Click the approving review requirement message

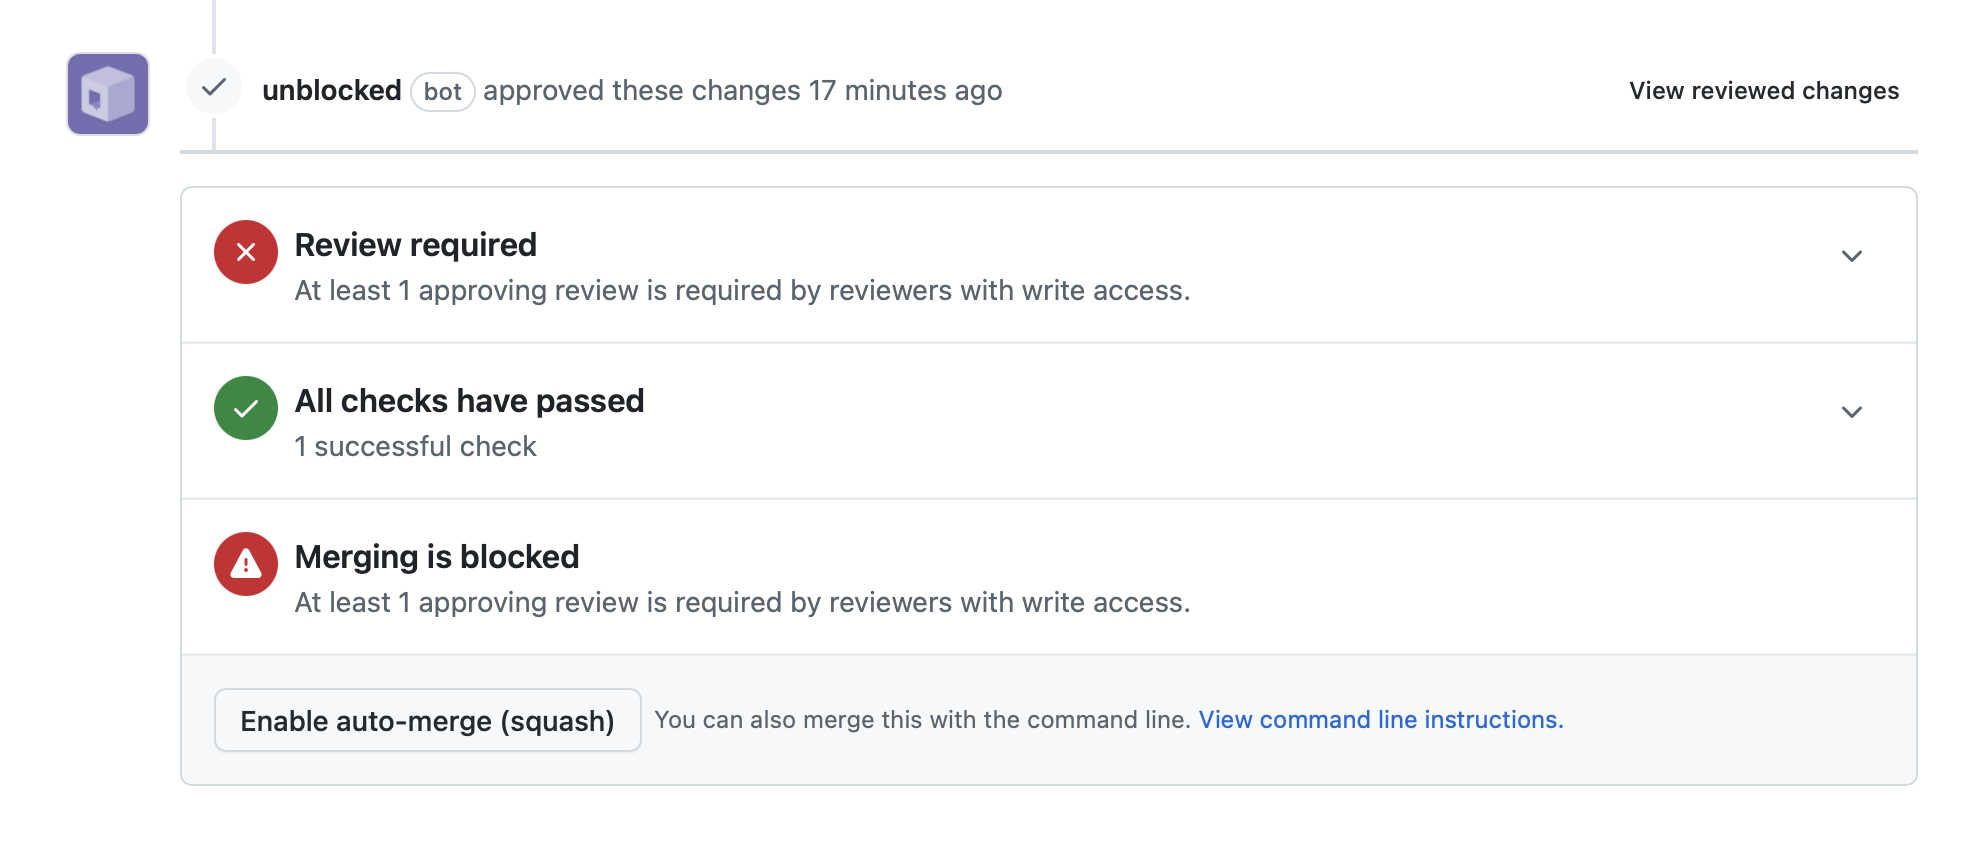point(742,291)
